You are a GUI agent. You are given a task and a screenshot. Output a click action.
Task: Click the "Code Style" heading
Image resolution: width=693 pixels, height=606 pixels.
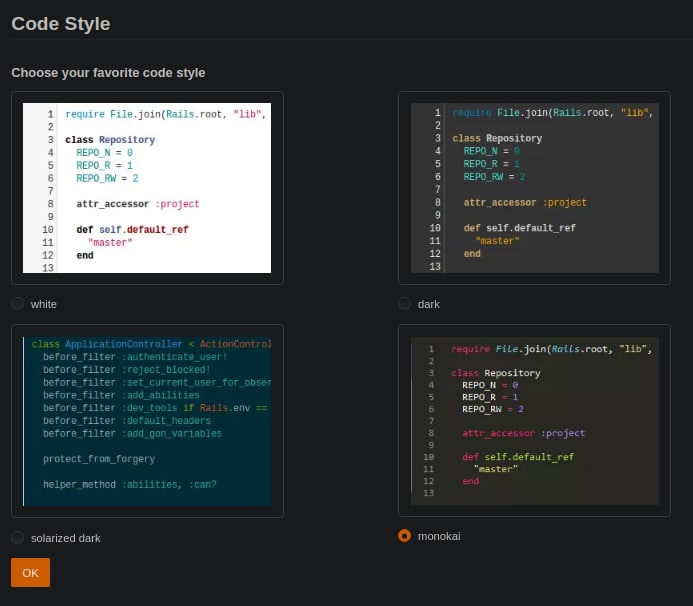[61, 24]
